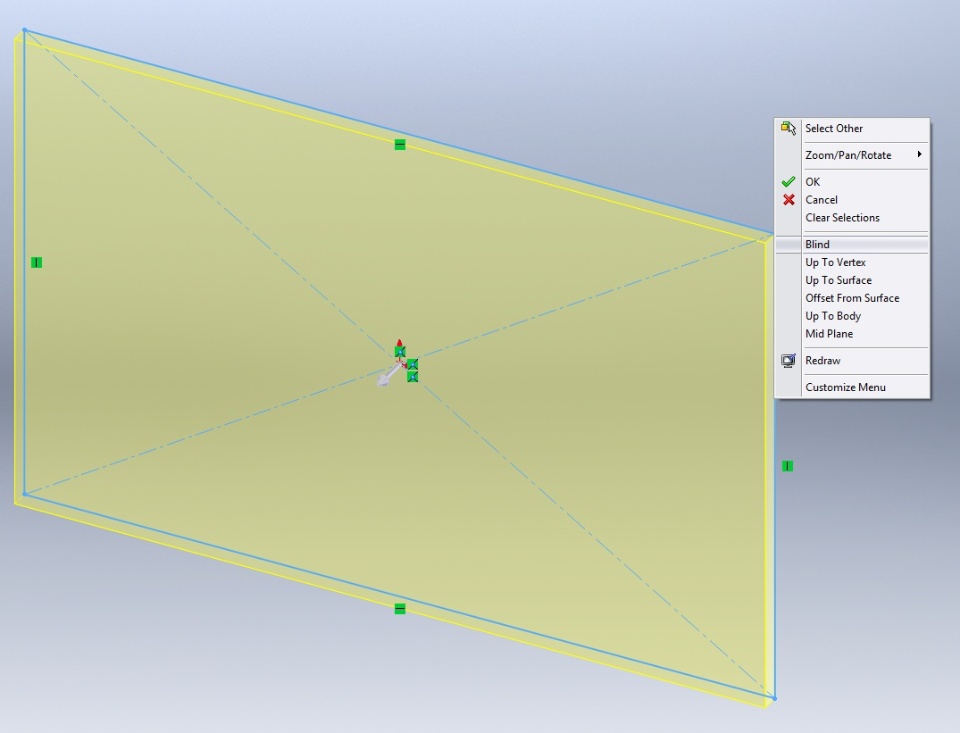
Task: Click OK in the context menu
Action: 852,182
